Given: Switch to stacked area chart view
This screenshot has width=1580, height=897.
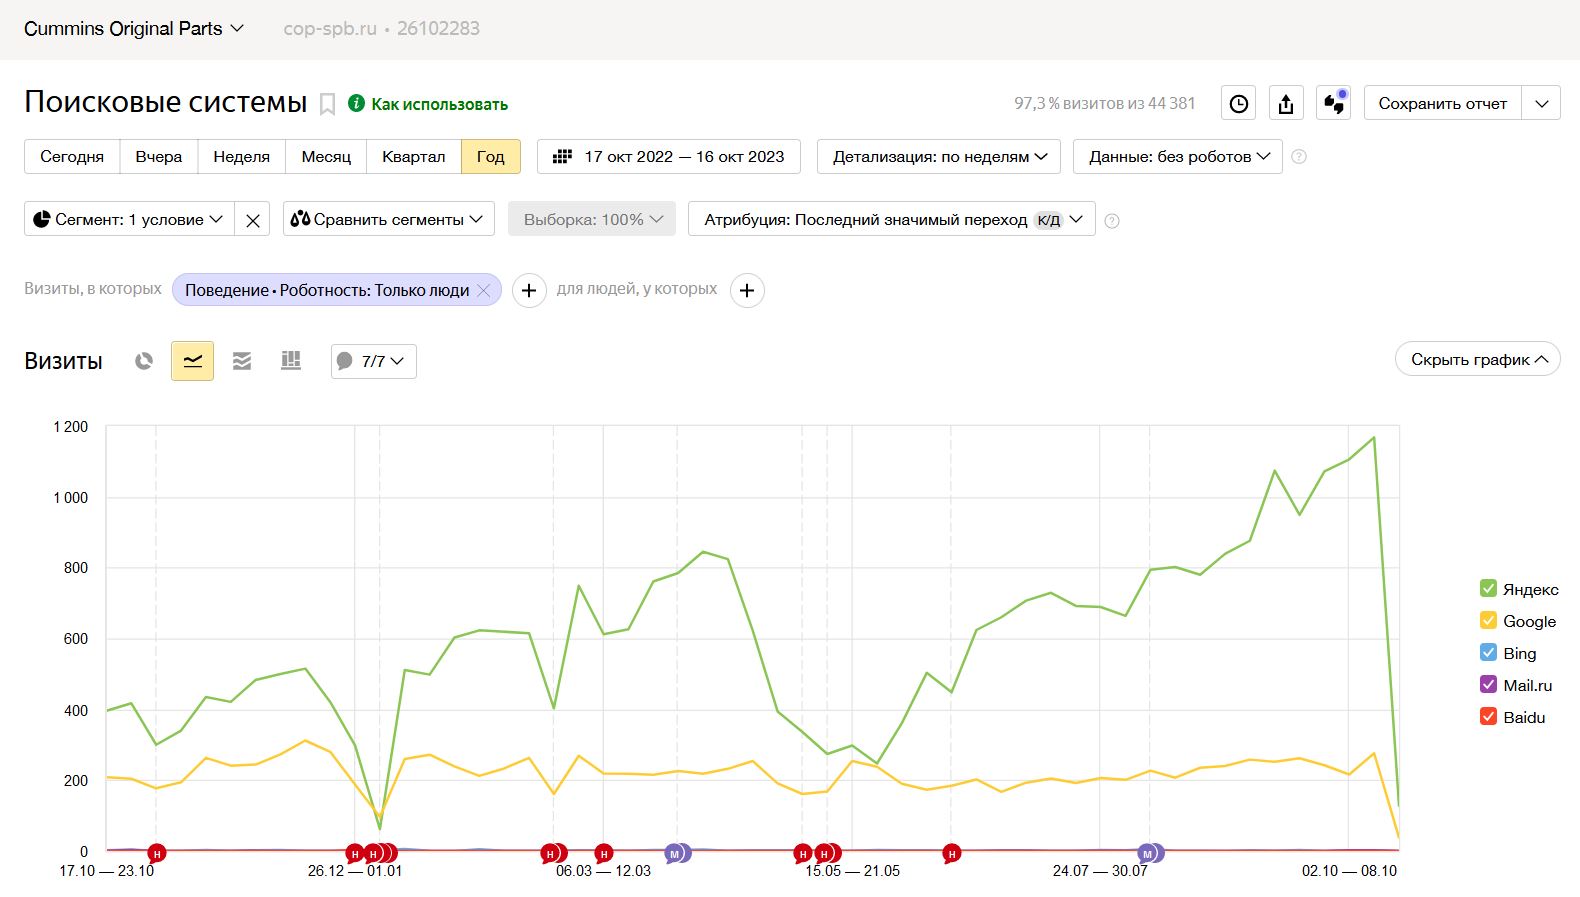Looking at the screenshot, I should point(242,361).
